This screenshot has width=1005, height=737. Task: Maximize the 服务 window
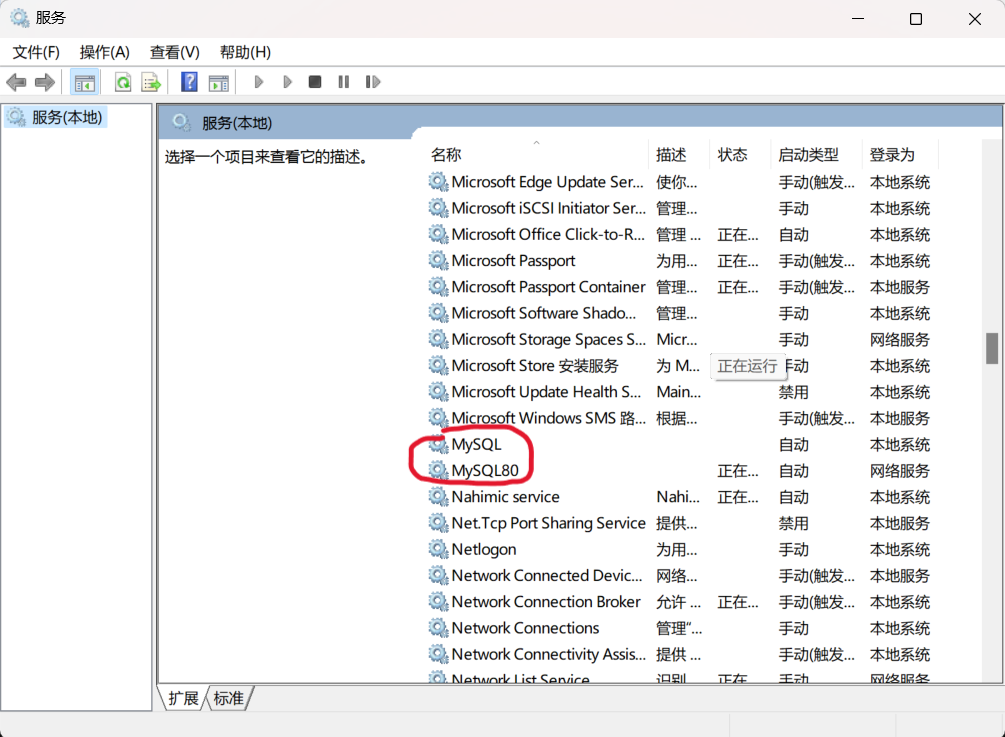click(916, 19)
